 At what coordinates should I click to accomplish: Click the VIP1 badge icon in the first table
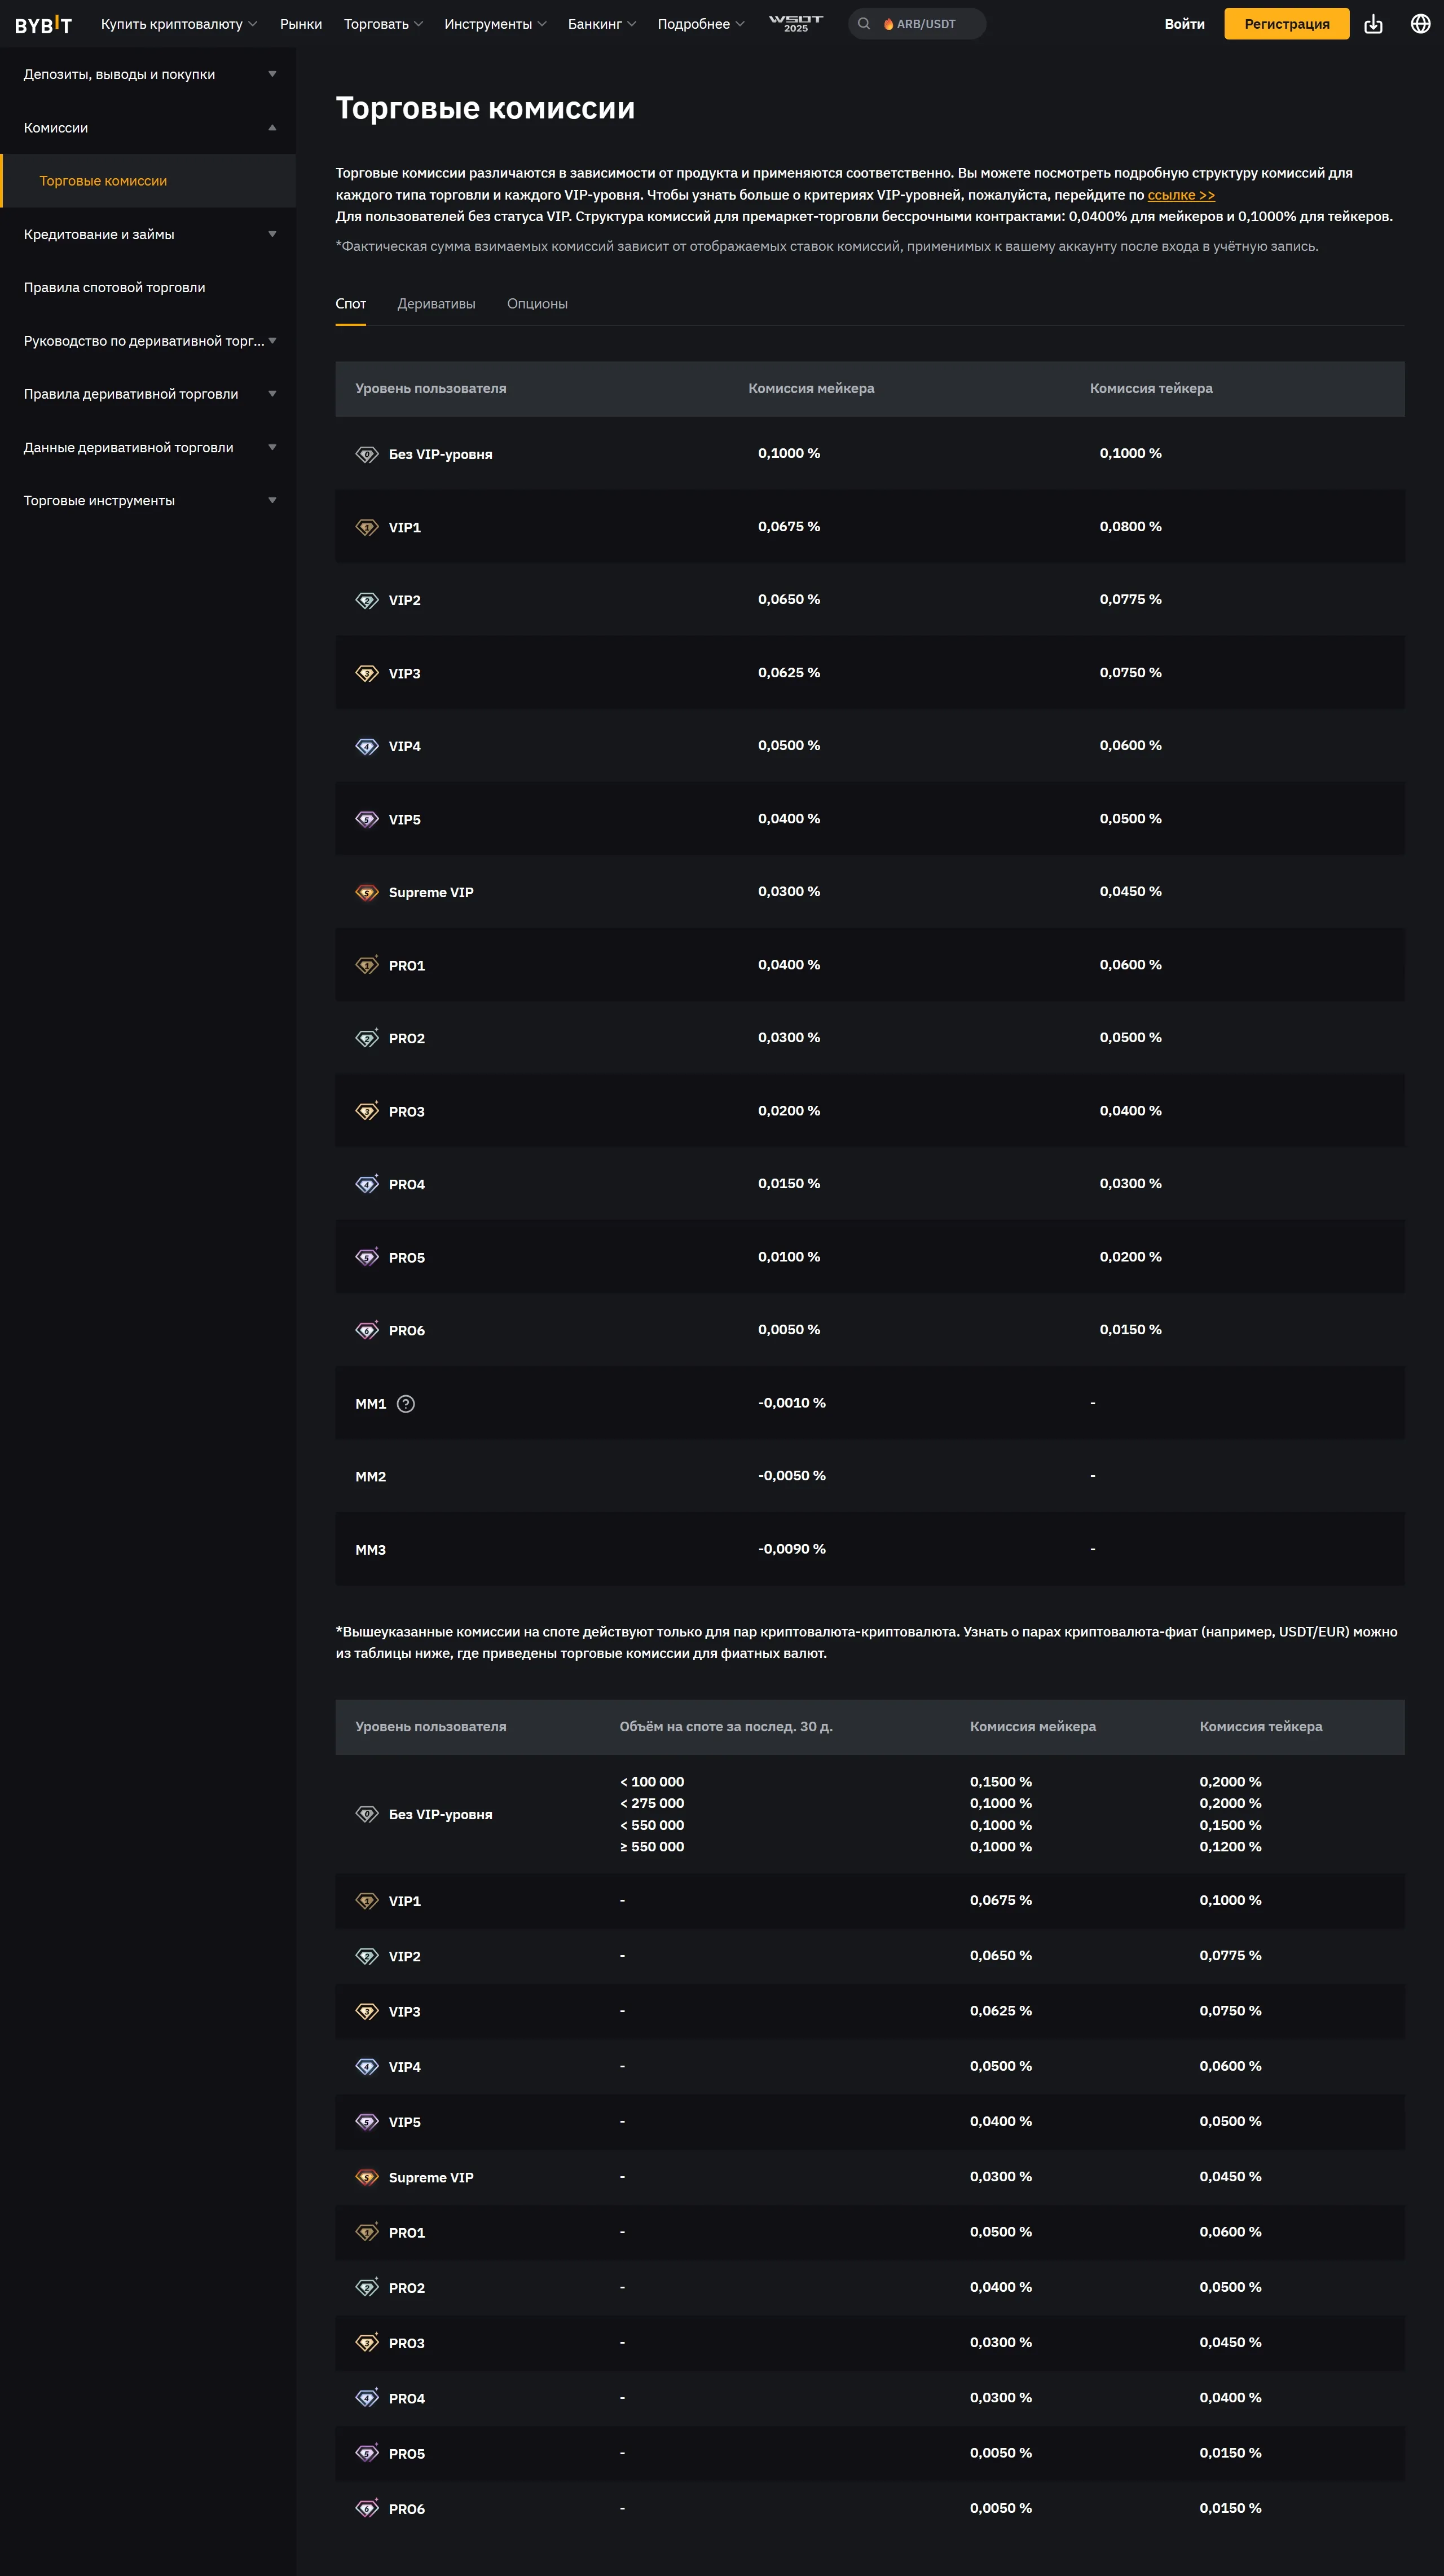pos(367,527)
